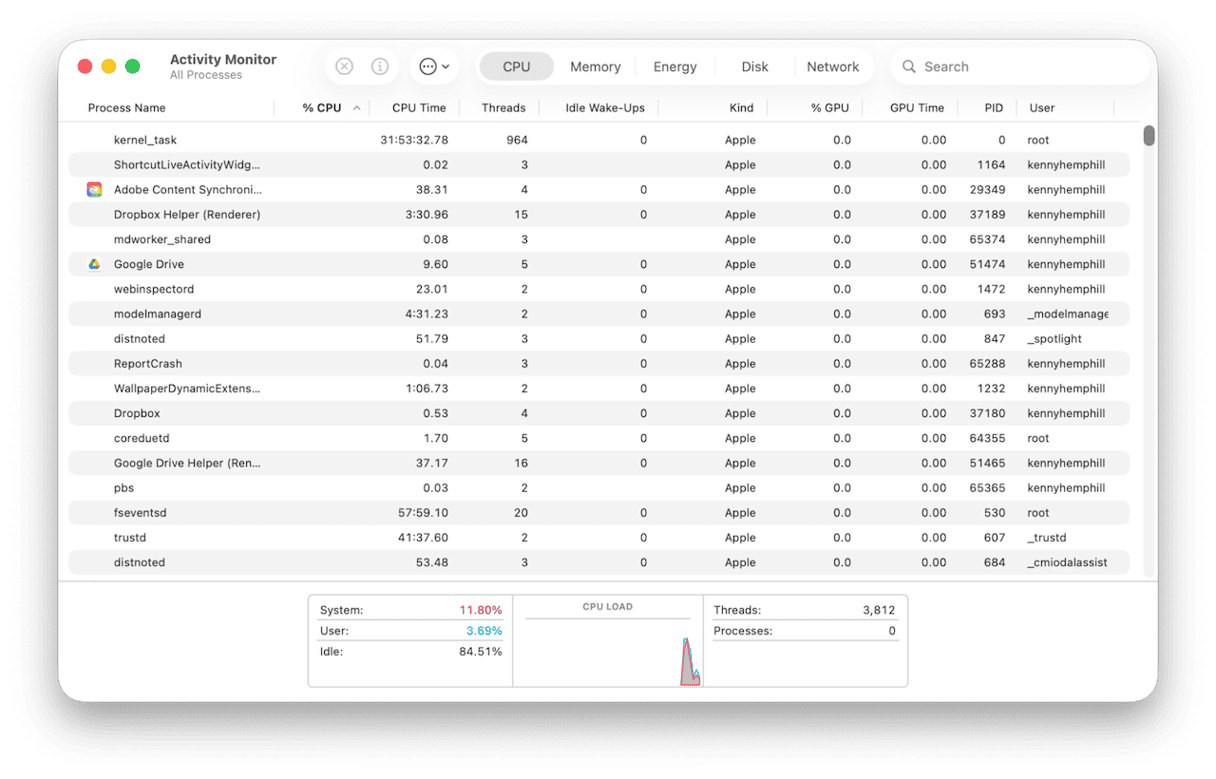The height and width of the screenshot is (779, 1216).
Task: Sort by the Process Name column header
Action: click(x=127, y=108)
